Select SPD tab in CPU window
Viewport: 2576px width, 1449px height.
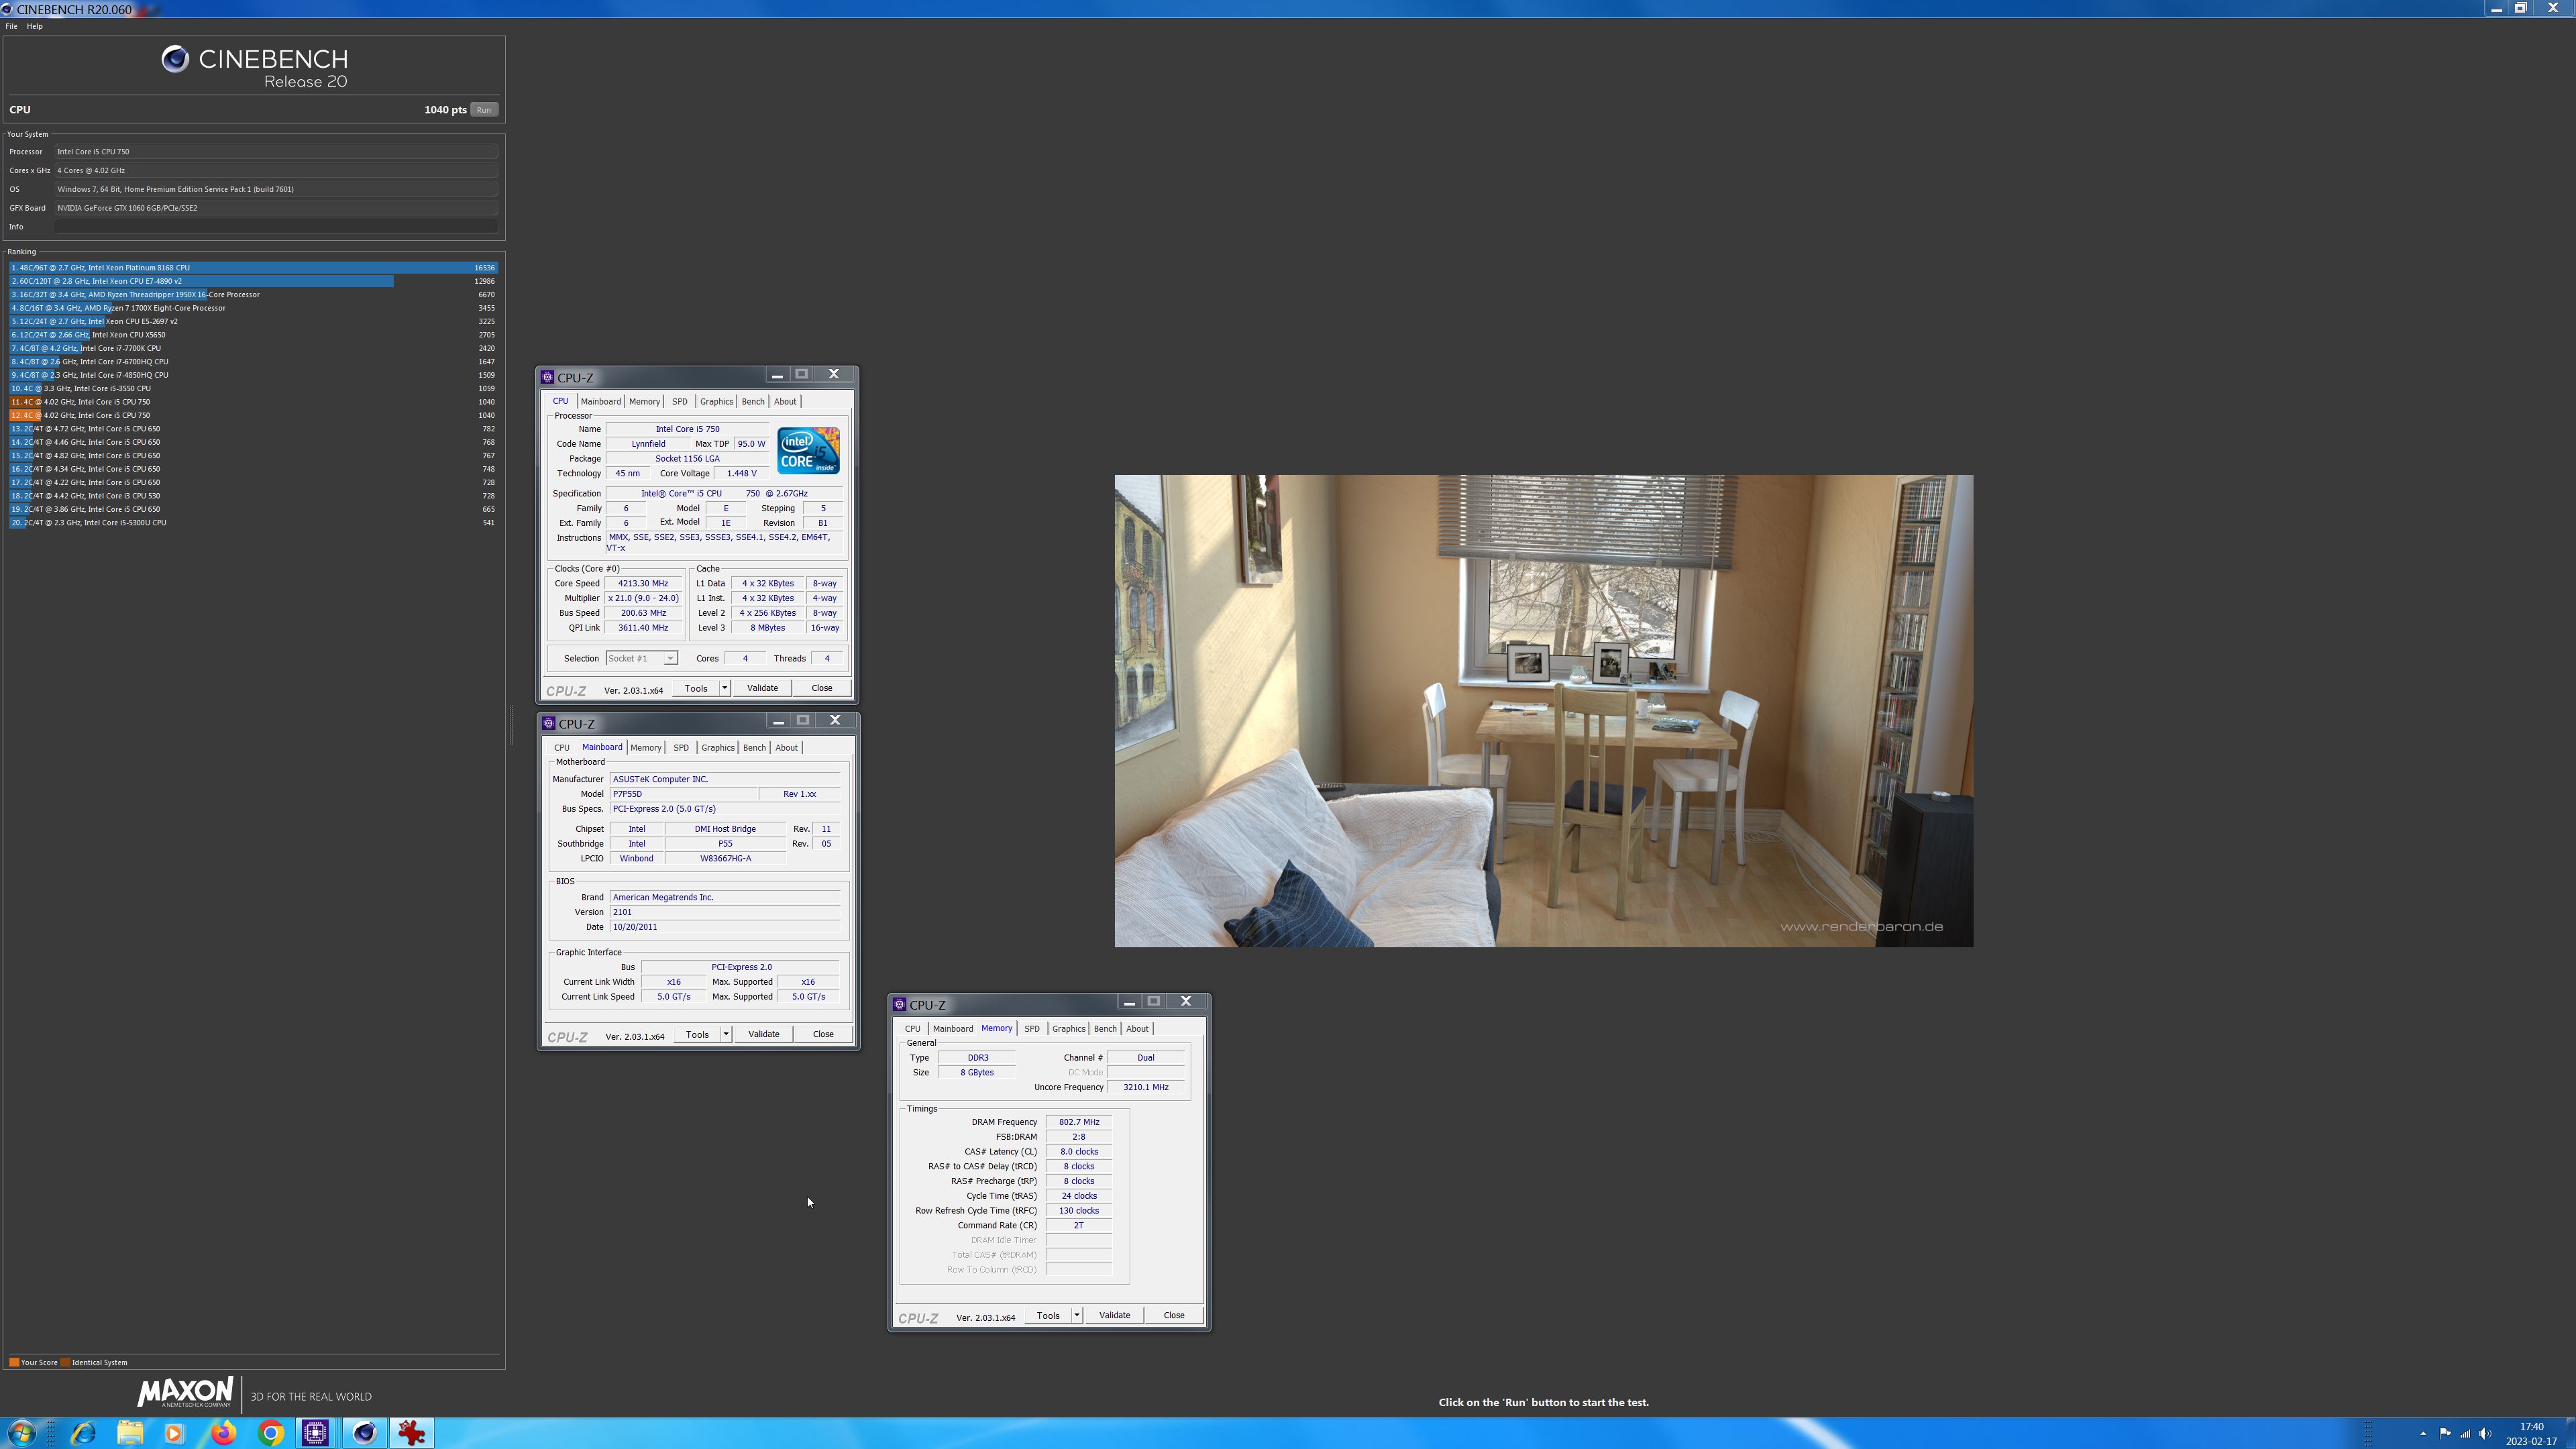680,401
